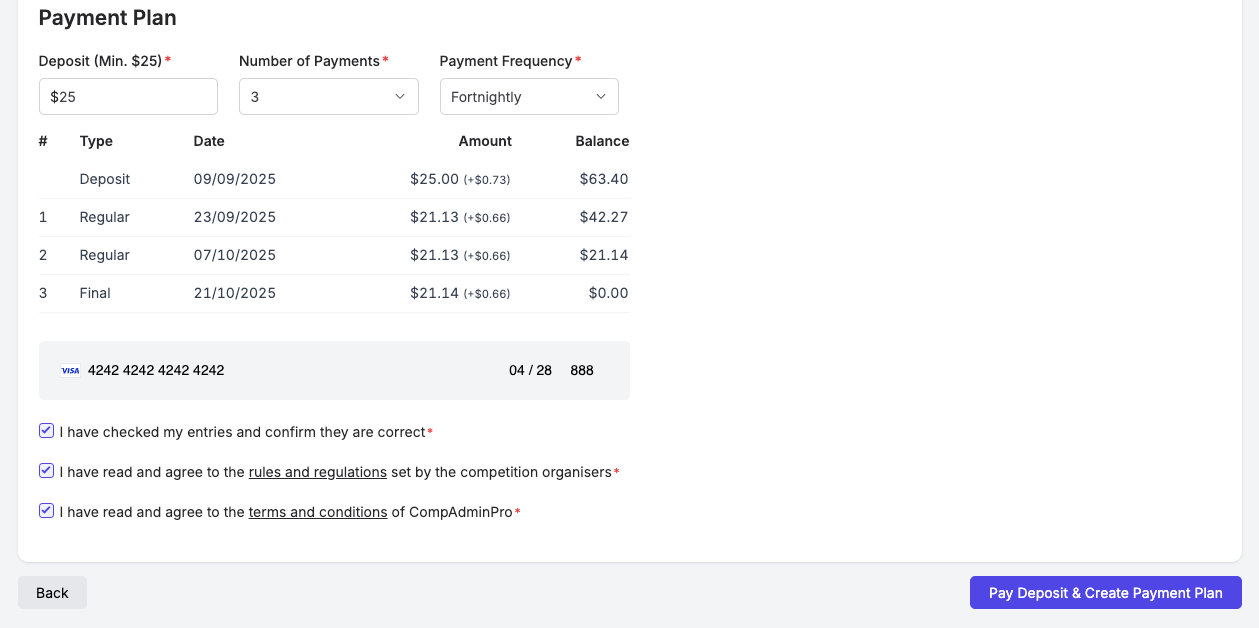1259x628 pixels.
Task: Click the Payment Plan heading
Action: 107,17
